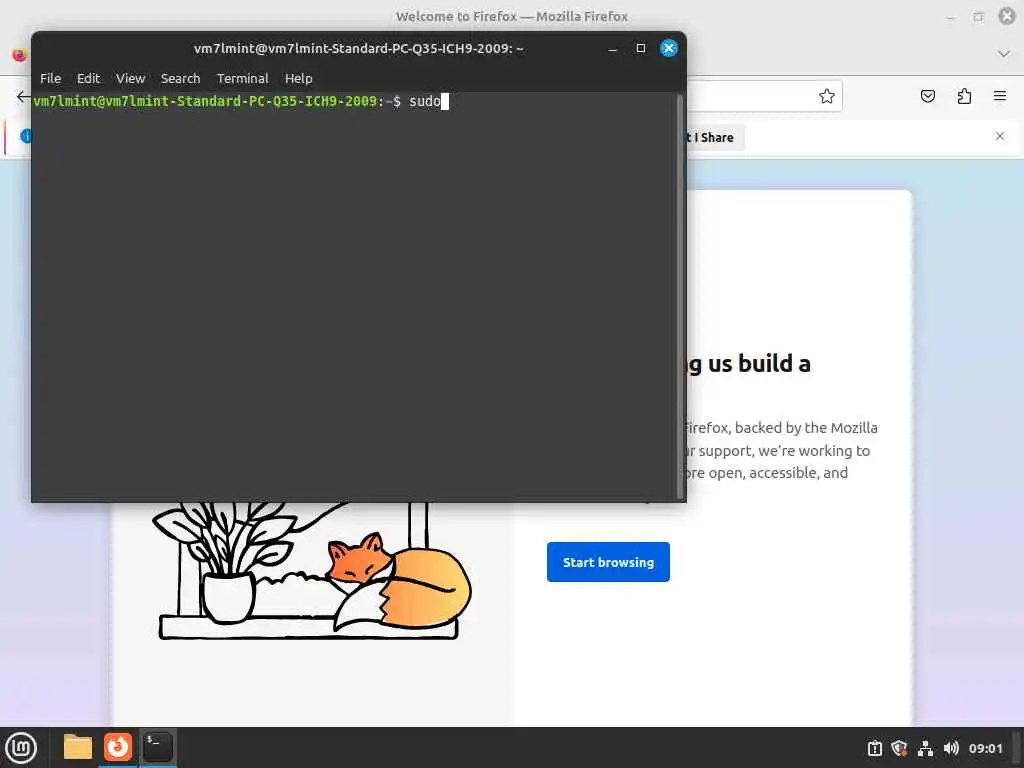Image resolution: width=1024 pixels, height=768 pixels.
Task: Open the Linux Mint start menu
Action: coord(21,748)
